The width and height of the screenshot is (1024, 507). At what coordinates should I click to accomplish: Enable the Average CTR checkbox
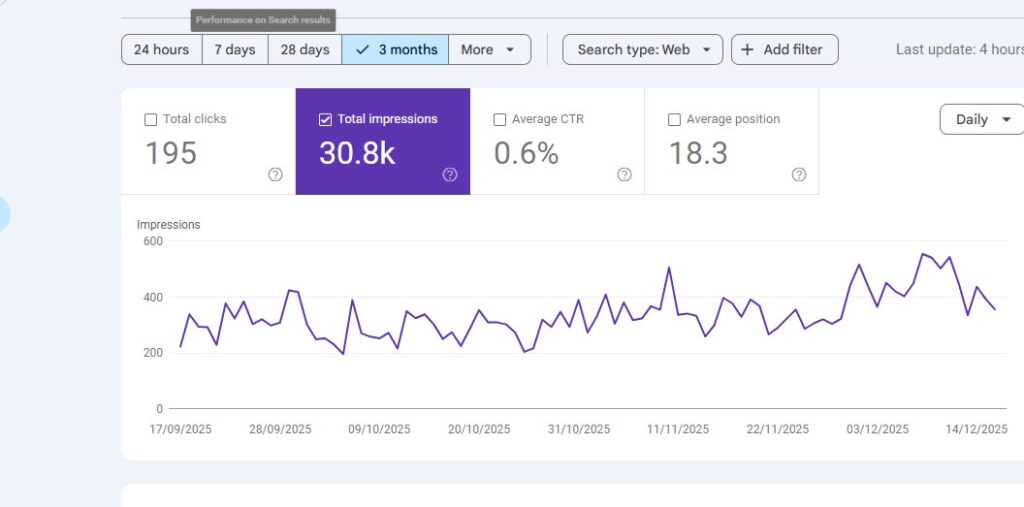(x=500, y=120)
